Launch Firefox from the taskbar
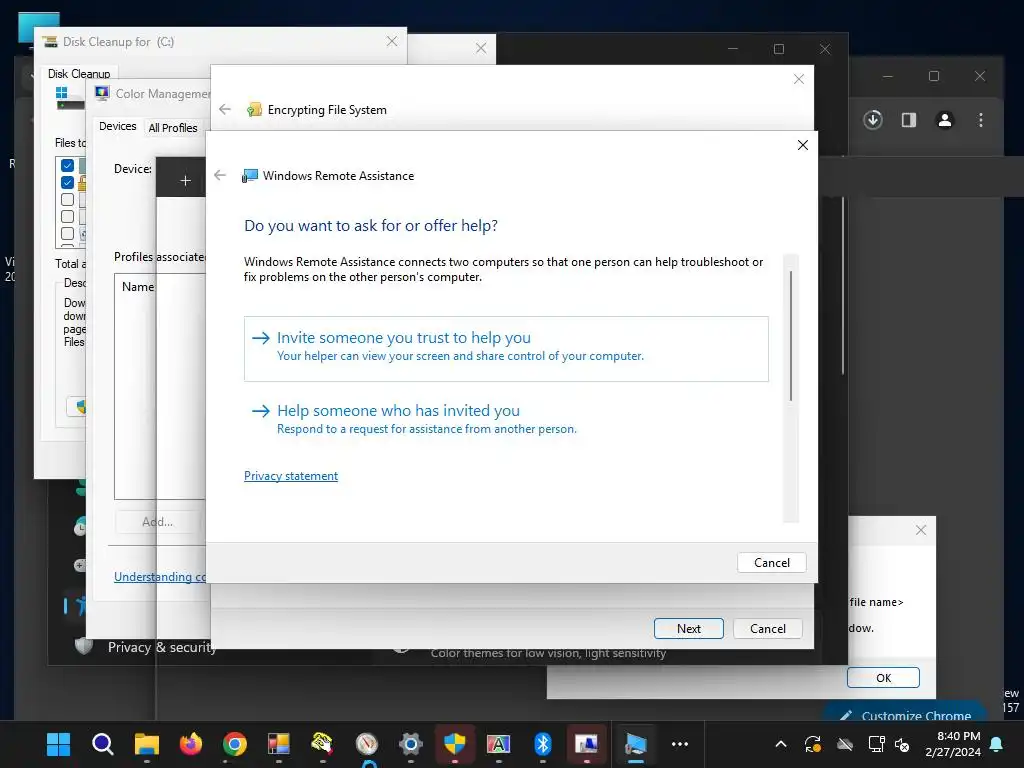1024x768 pixels. 191,743
